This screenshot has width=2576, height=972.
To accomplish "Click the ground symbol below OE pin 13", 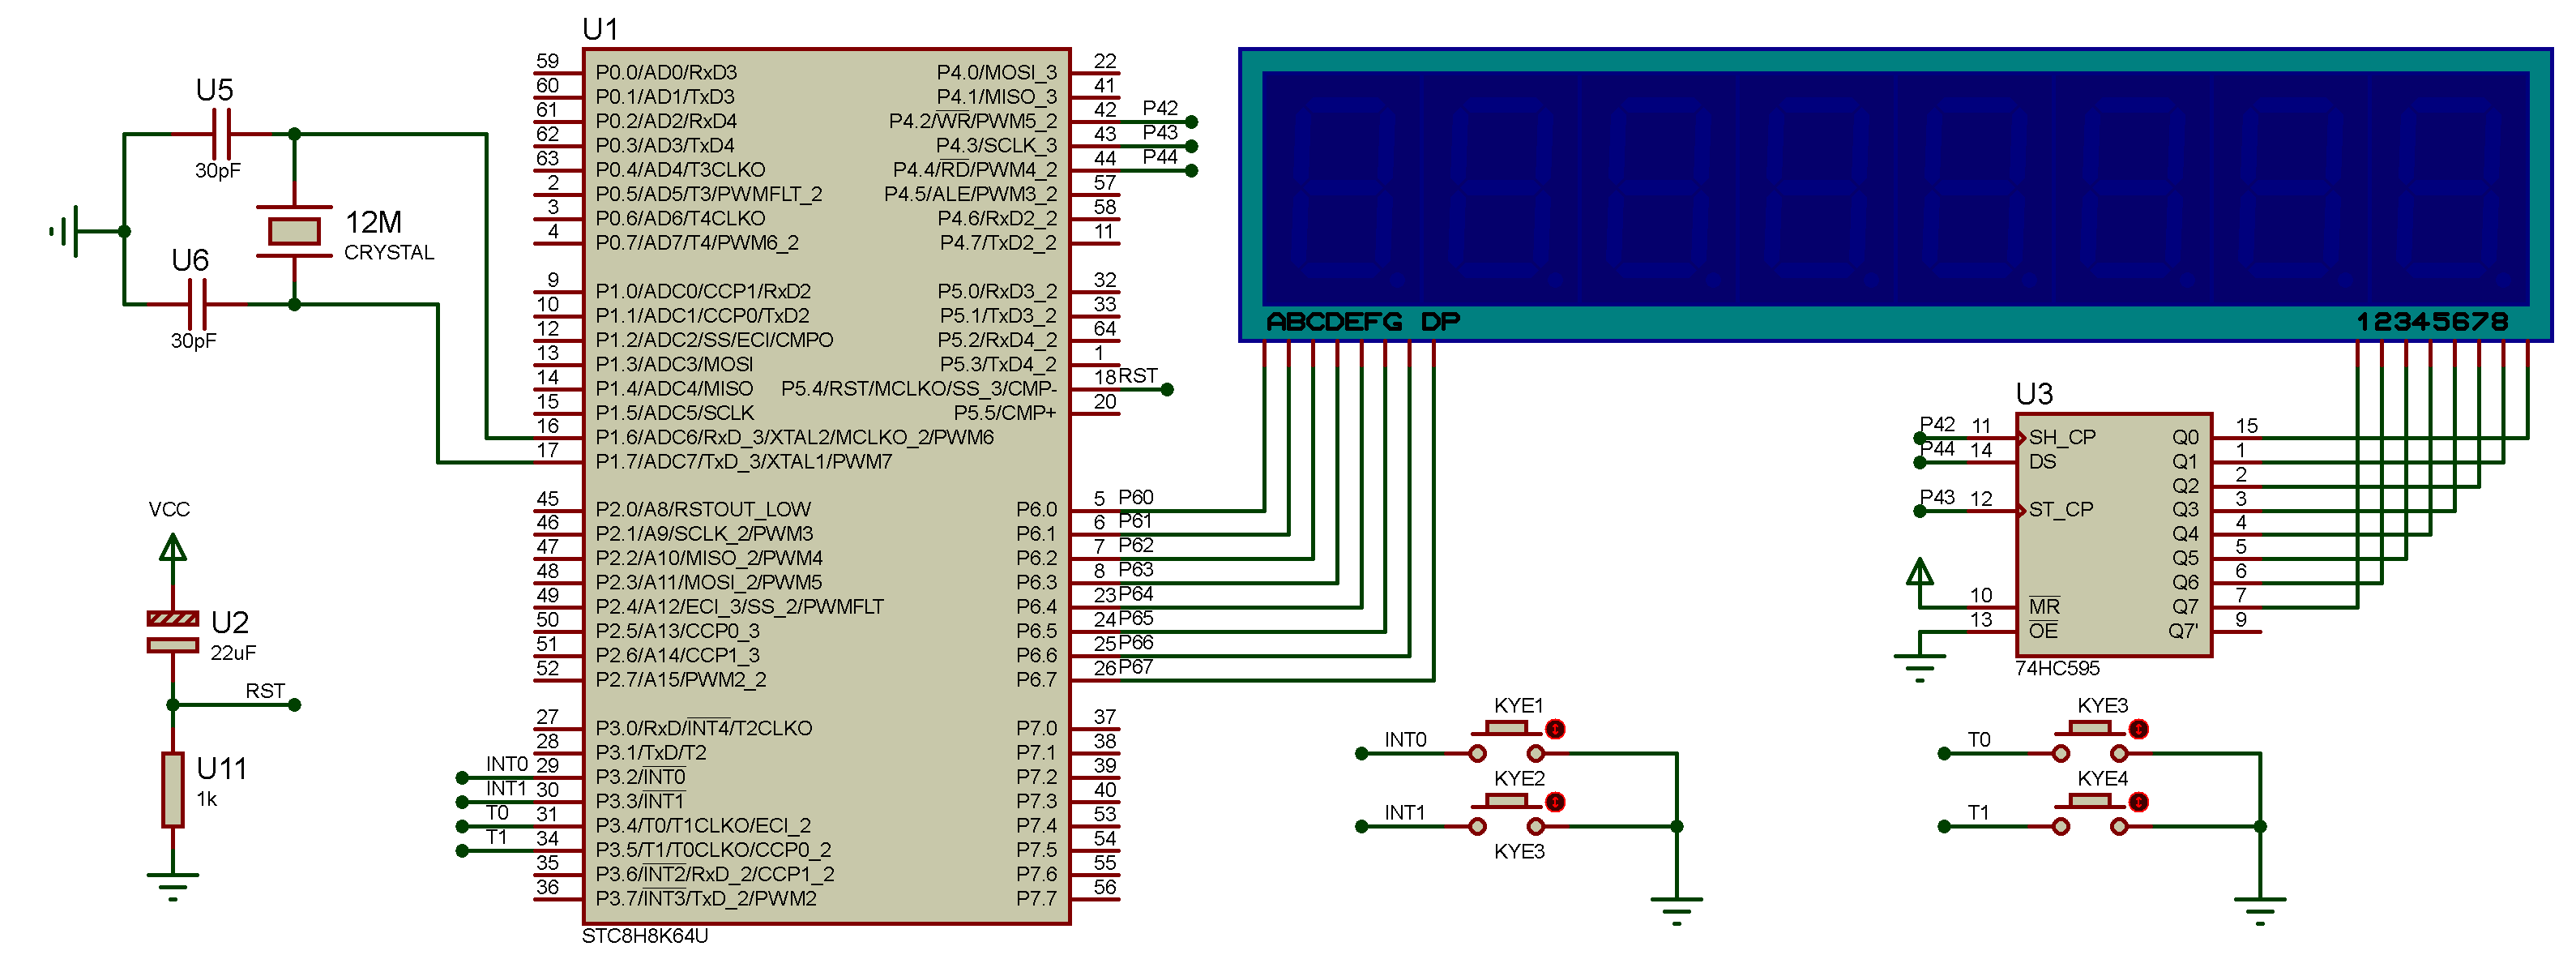I will tap(1919, 666).
